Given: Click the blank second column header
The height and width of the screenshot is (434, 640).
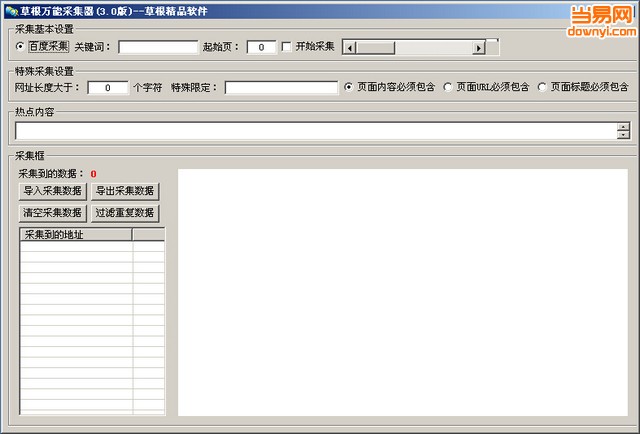Looking at the screenshot, I should [149, 234].
